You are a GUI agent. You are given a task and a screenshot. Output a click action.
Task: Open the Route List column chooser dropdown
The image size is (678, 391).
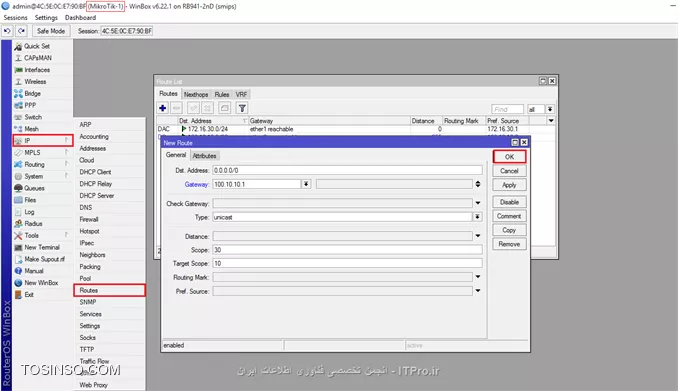pos(551,121)
